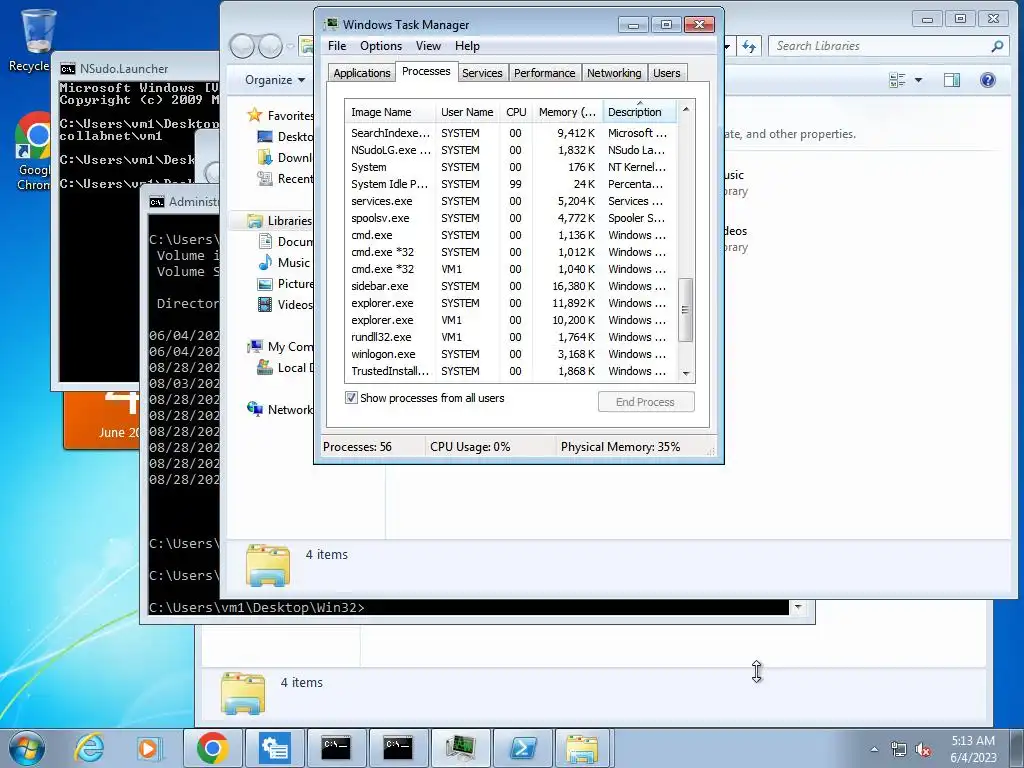The image size is (1024, 768).
Task: Click the End Process button
Action: tap(646, 402)
